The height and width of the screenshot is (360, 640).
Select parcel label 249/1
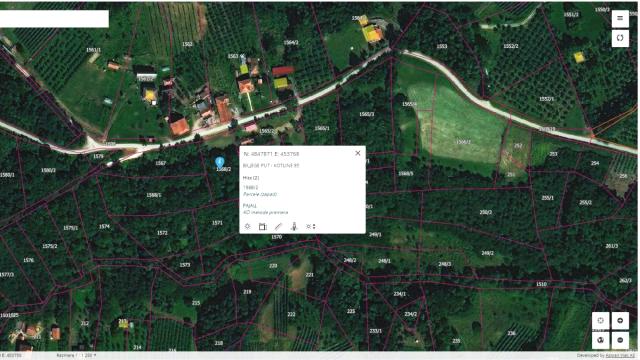[x=375, y=235]
